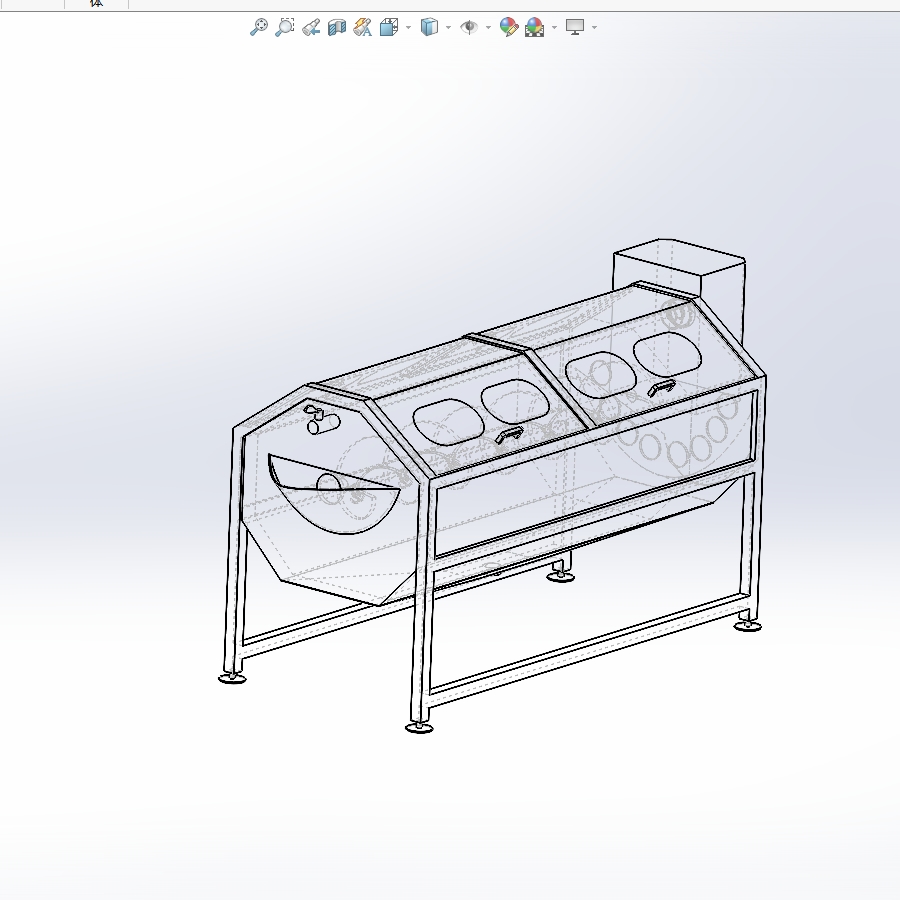Click the Zoom to Fit icon

tap(259, 27)
